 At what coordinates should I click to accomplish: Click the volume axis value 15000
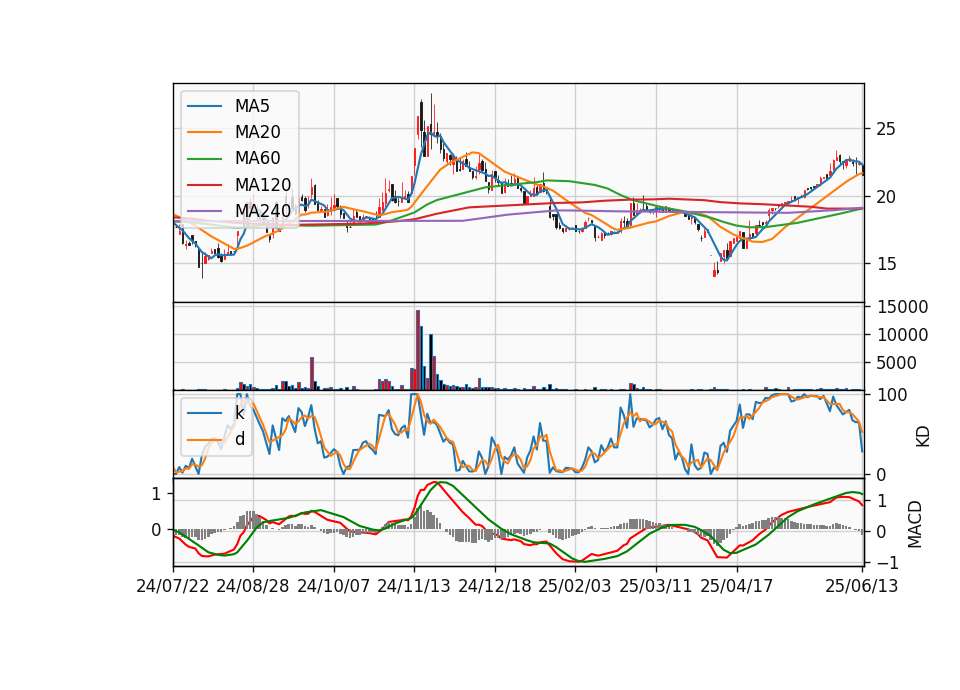point(902,307)
